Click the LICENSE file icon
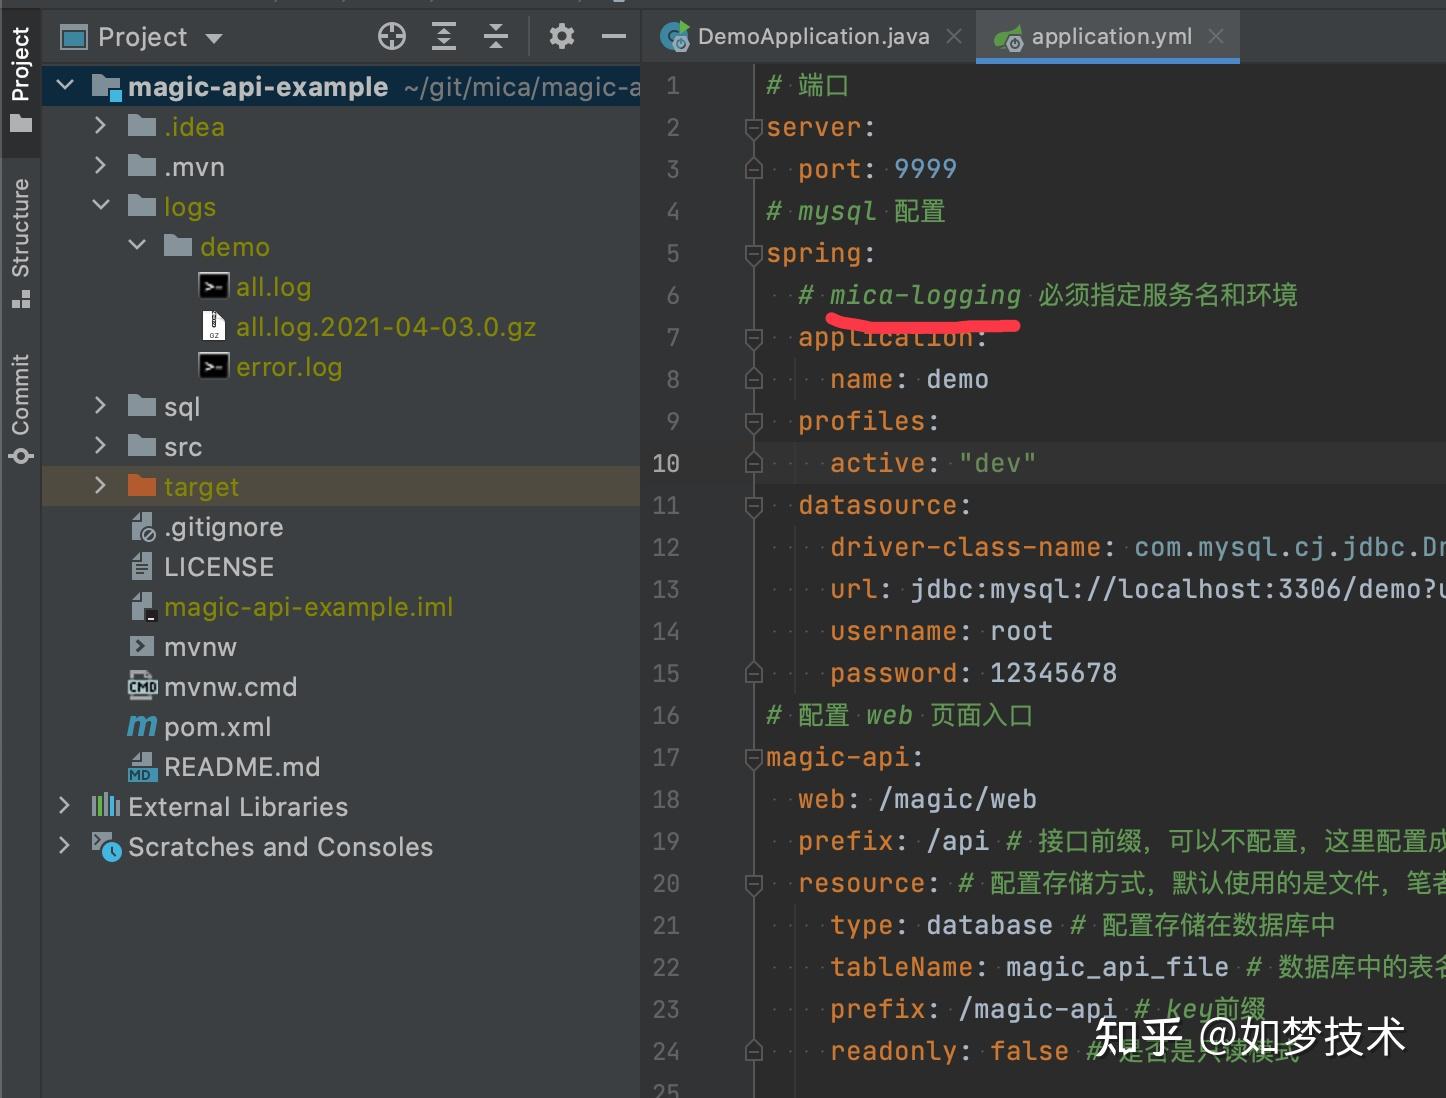 (141, 566)
